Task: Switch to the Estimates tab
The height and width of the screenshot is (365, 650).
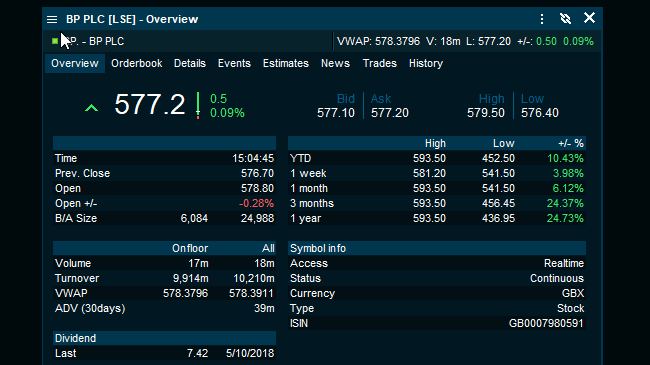Action: point(286,63)
